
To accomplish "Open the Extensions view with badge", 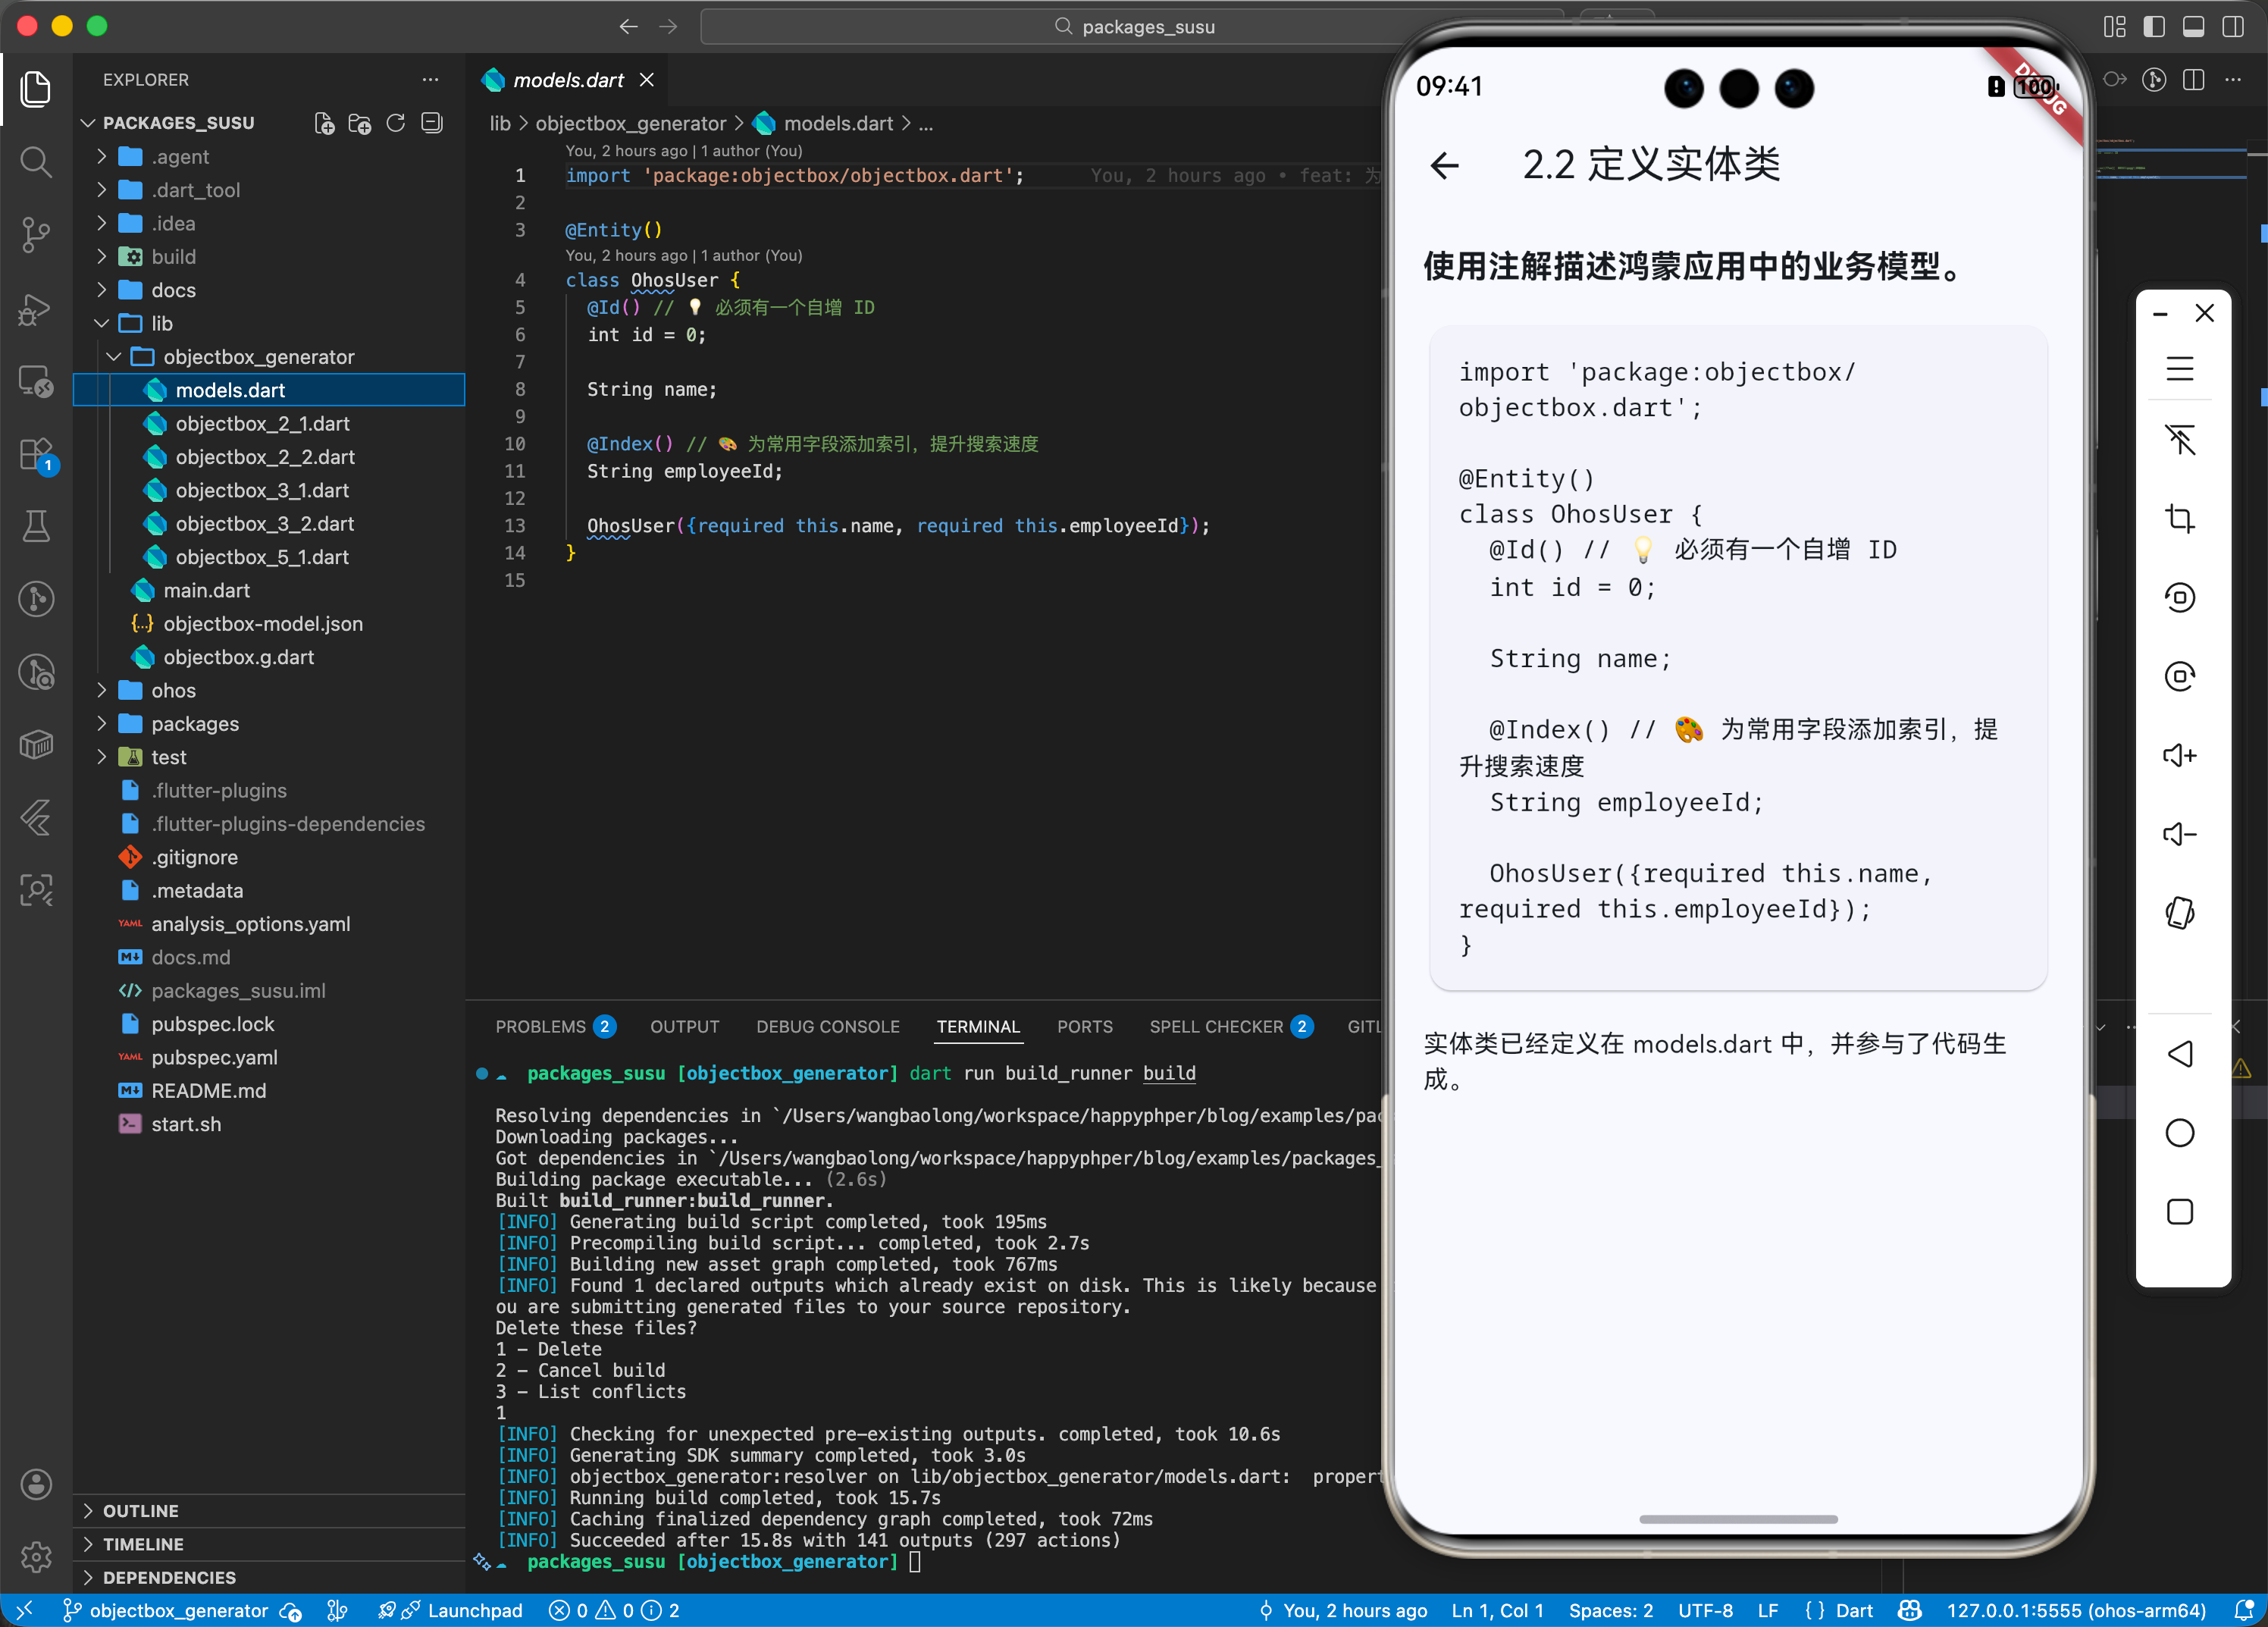I will 36,455.
